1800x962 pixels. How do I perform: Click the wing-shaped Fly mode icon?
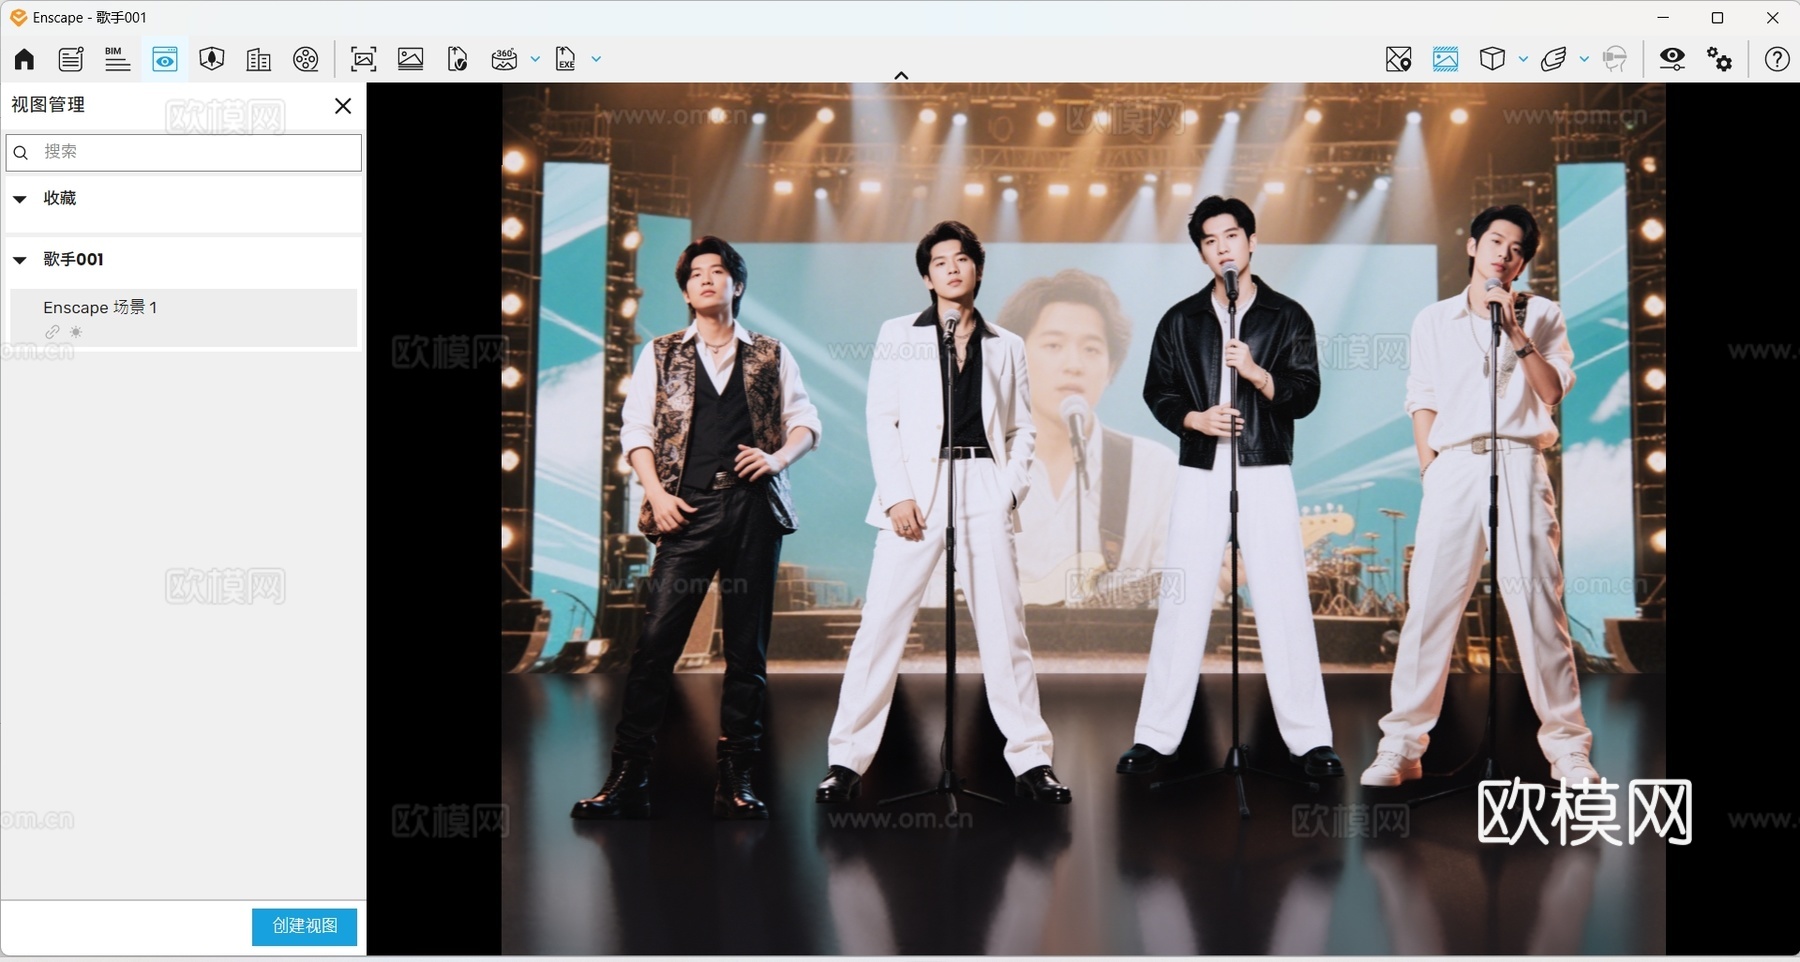click(x=1553, y=59)
